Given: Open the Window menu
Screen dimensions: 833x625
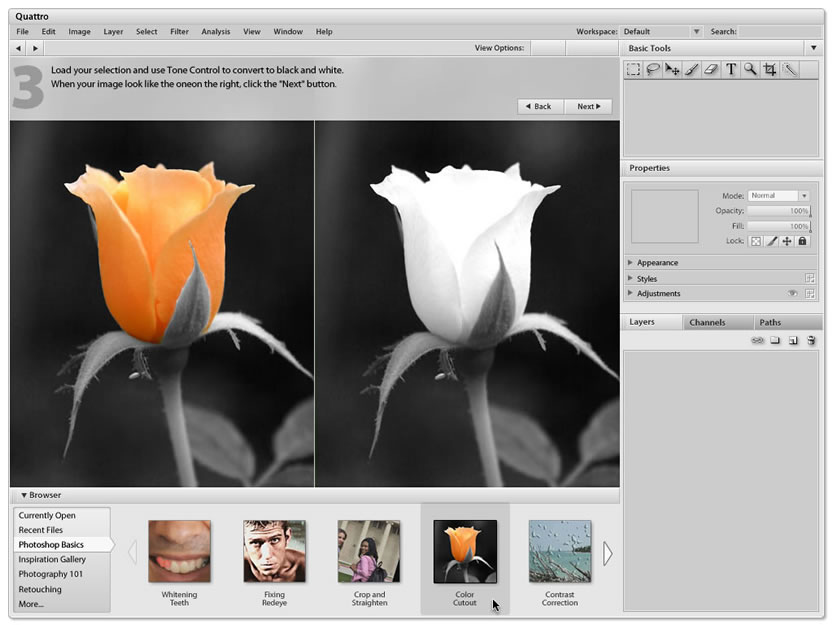Looking at the screenshot, I should pyautogui.click(x=288, y=32).
